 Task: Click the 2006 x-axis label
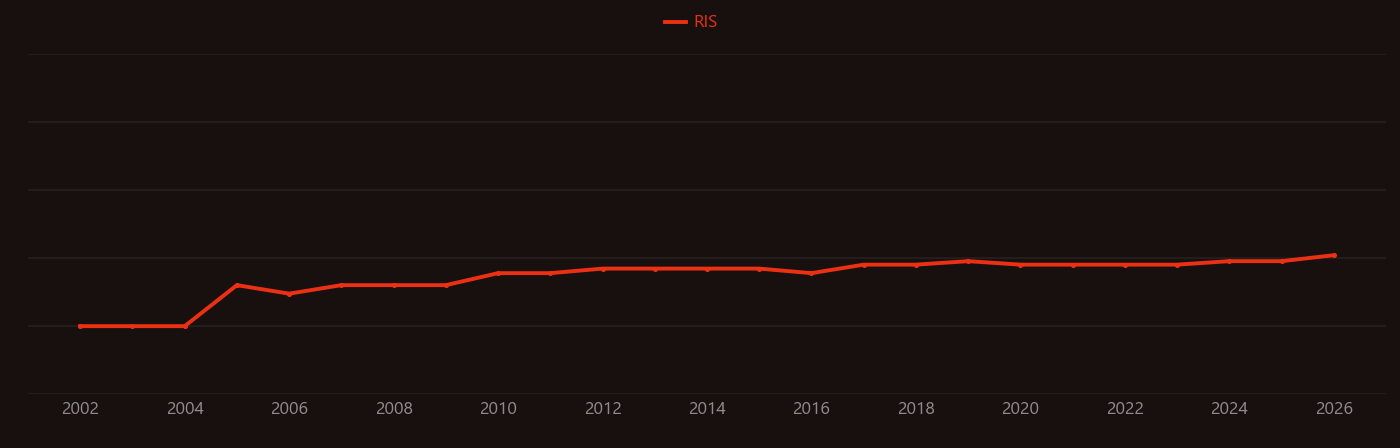click(x=289, y=409)
